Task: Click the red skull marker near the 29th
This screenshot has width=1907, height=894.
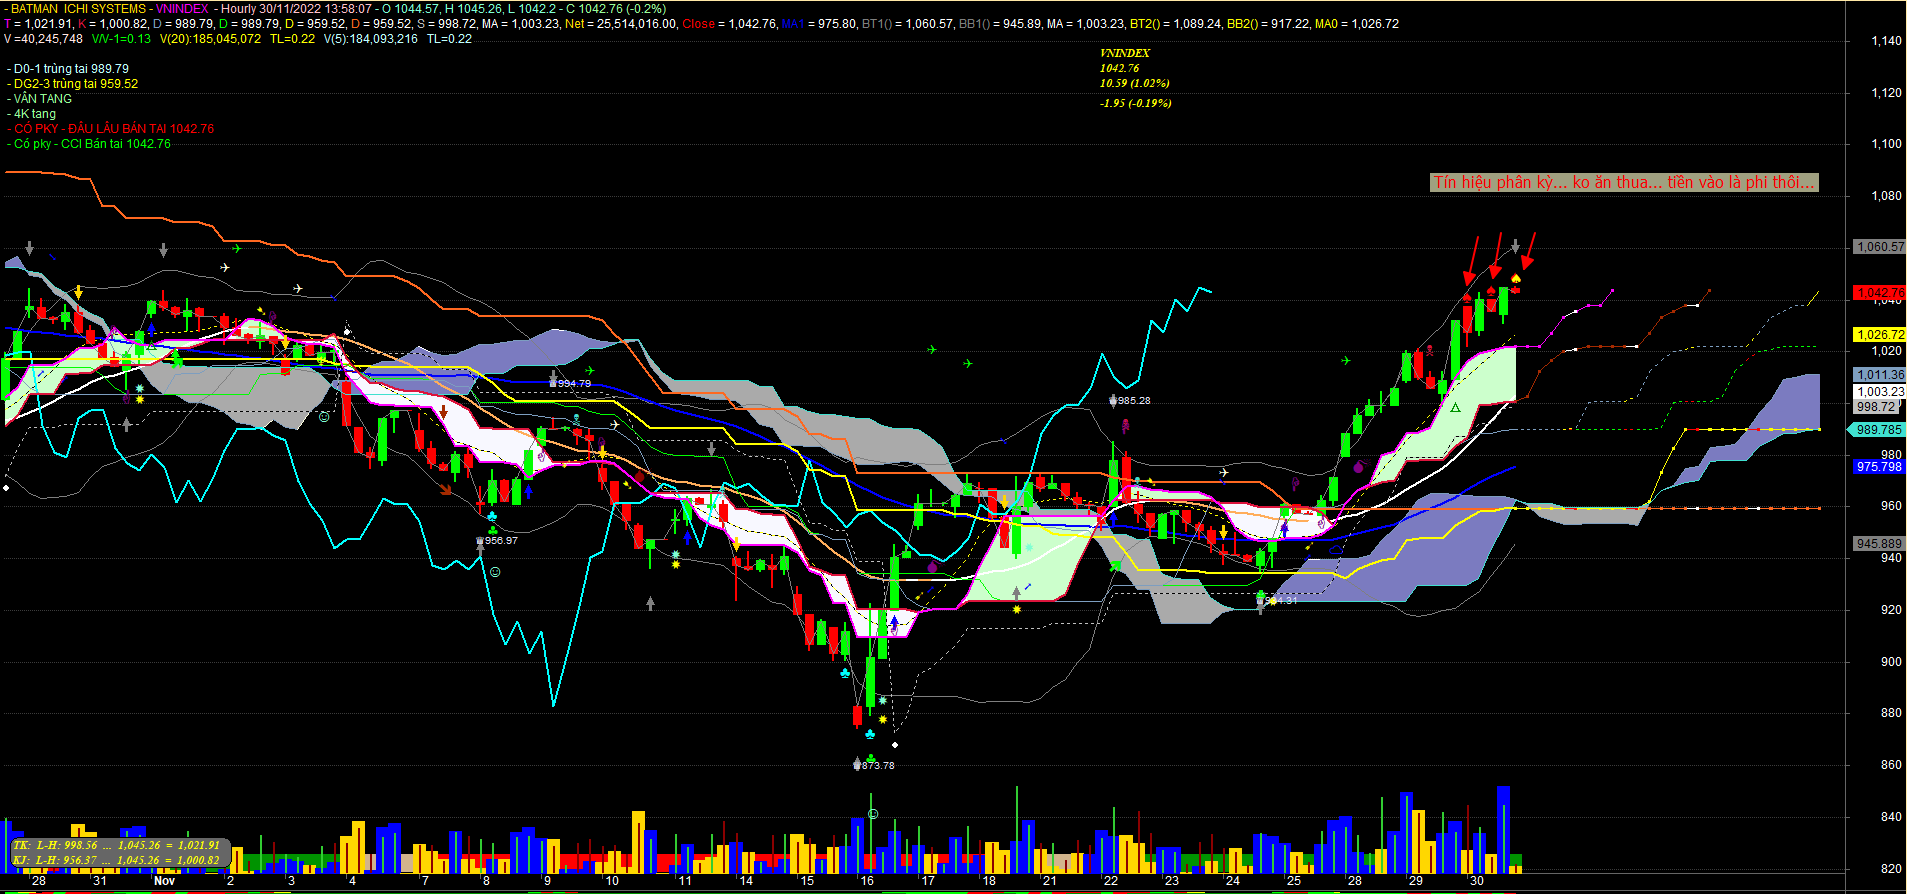Action: coord(1430,350)
